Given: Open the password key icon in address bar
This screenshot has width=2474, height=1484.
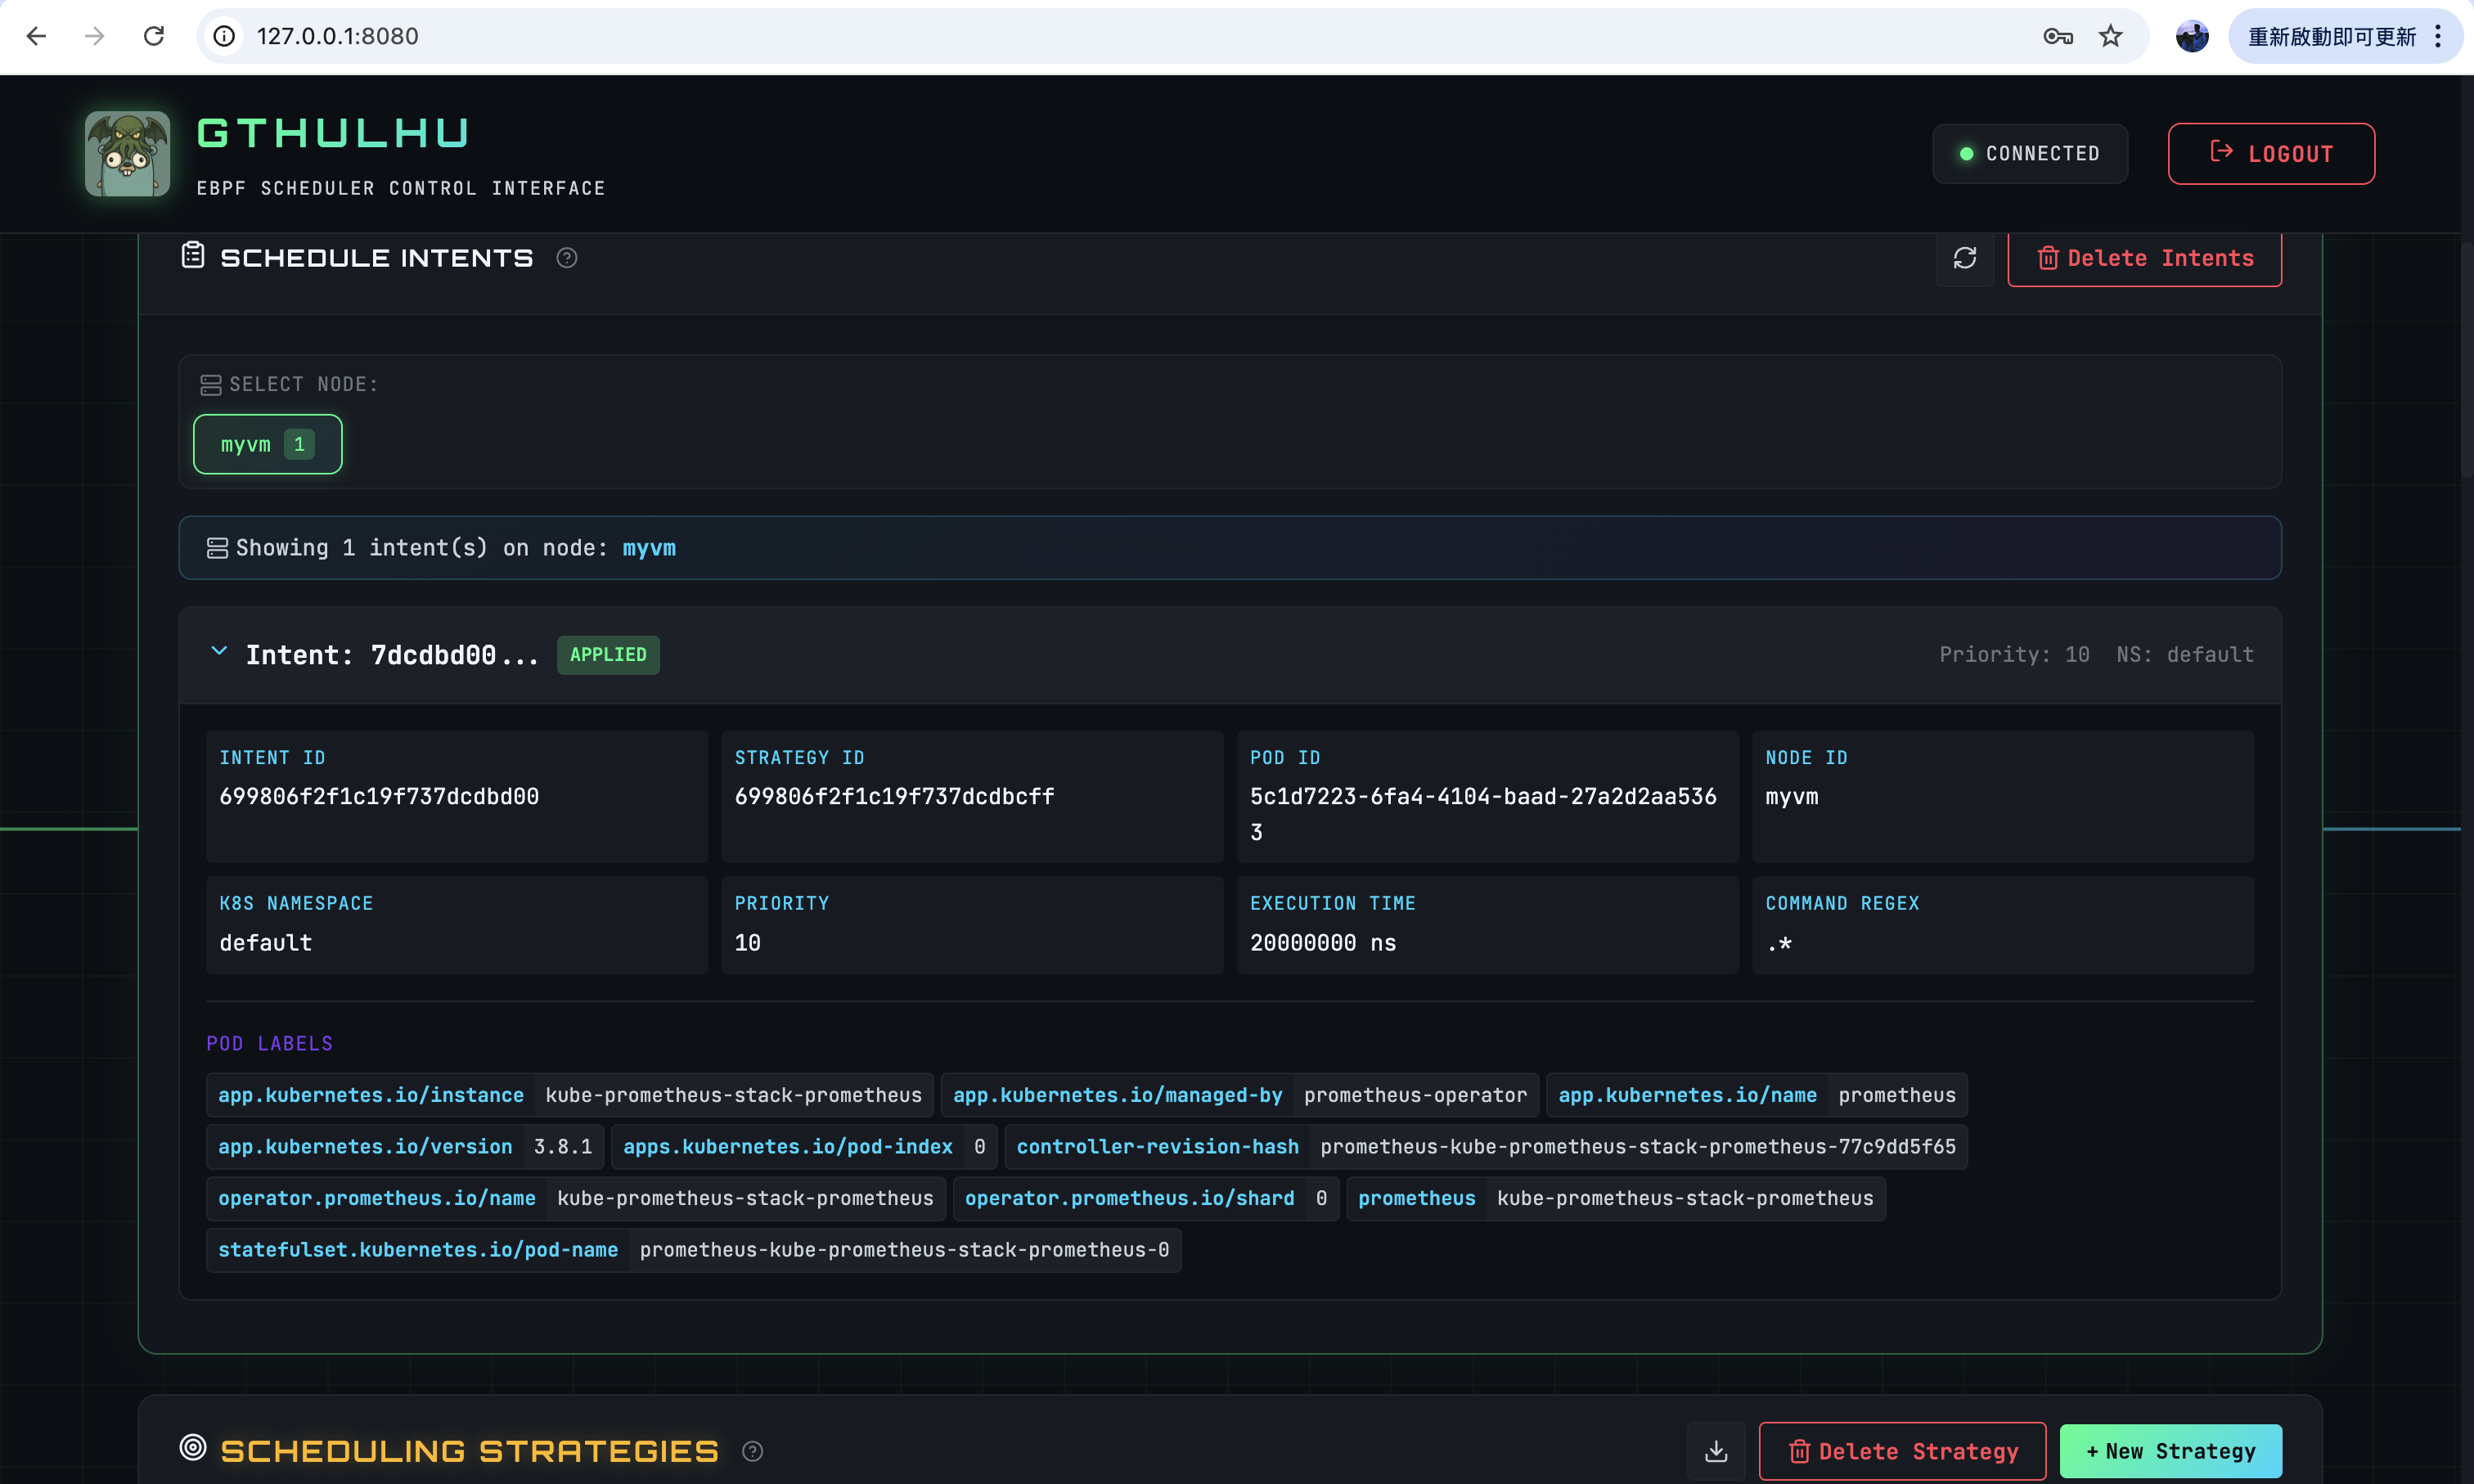Looking at the screenshot, I should 2057,37.
